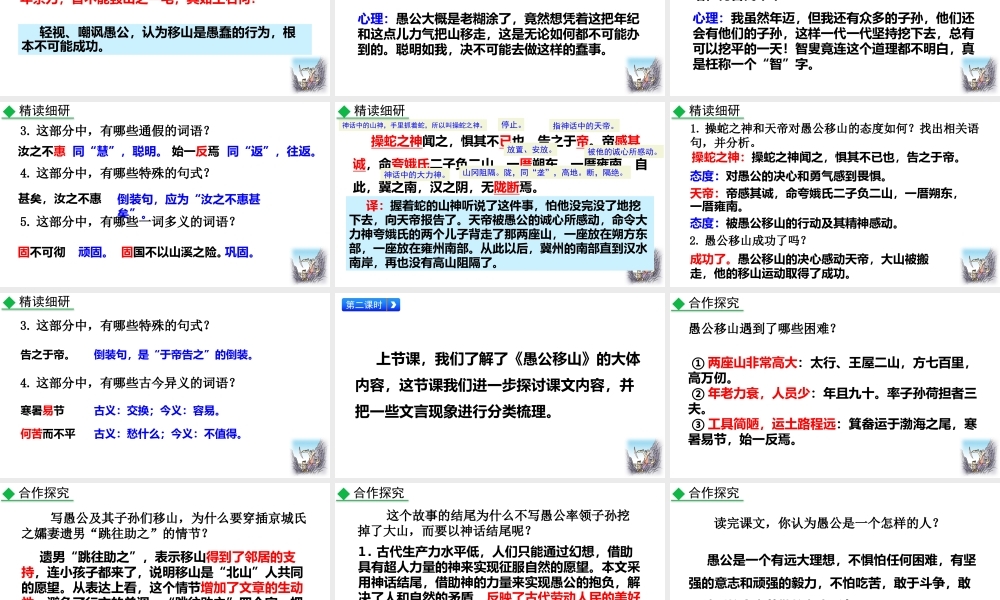Click the red answer 成功了。

coord(712,259)
